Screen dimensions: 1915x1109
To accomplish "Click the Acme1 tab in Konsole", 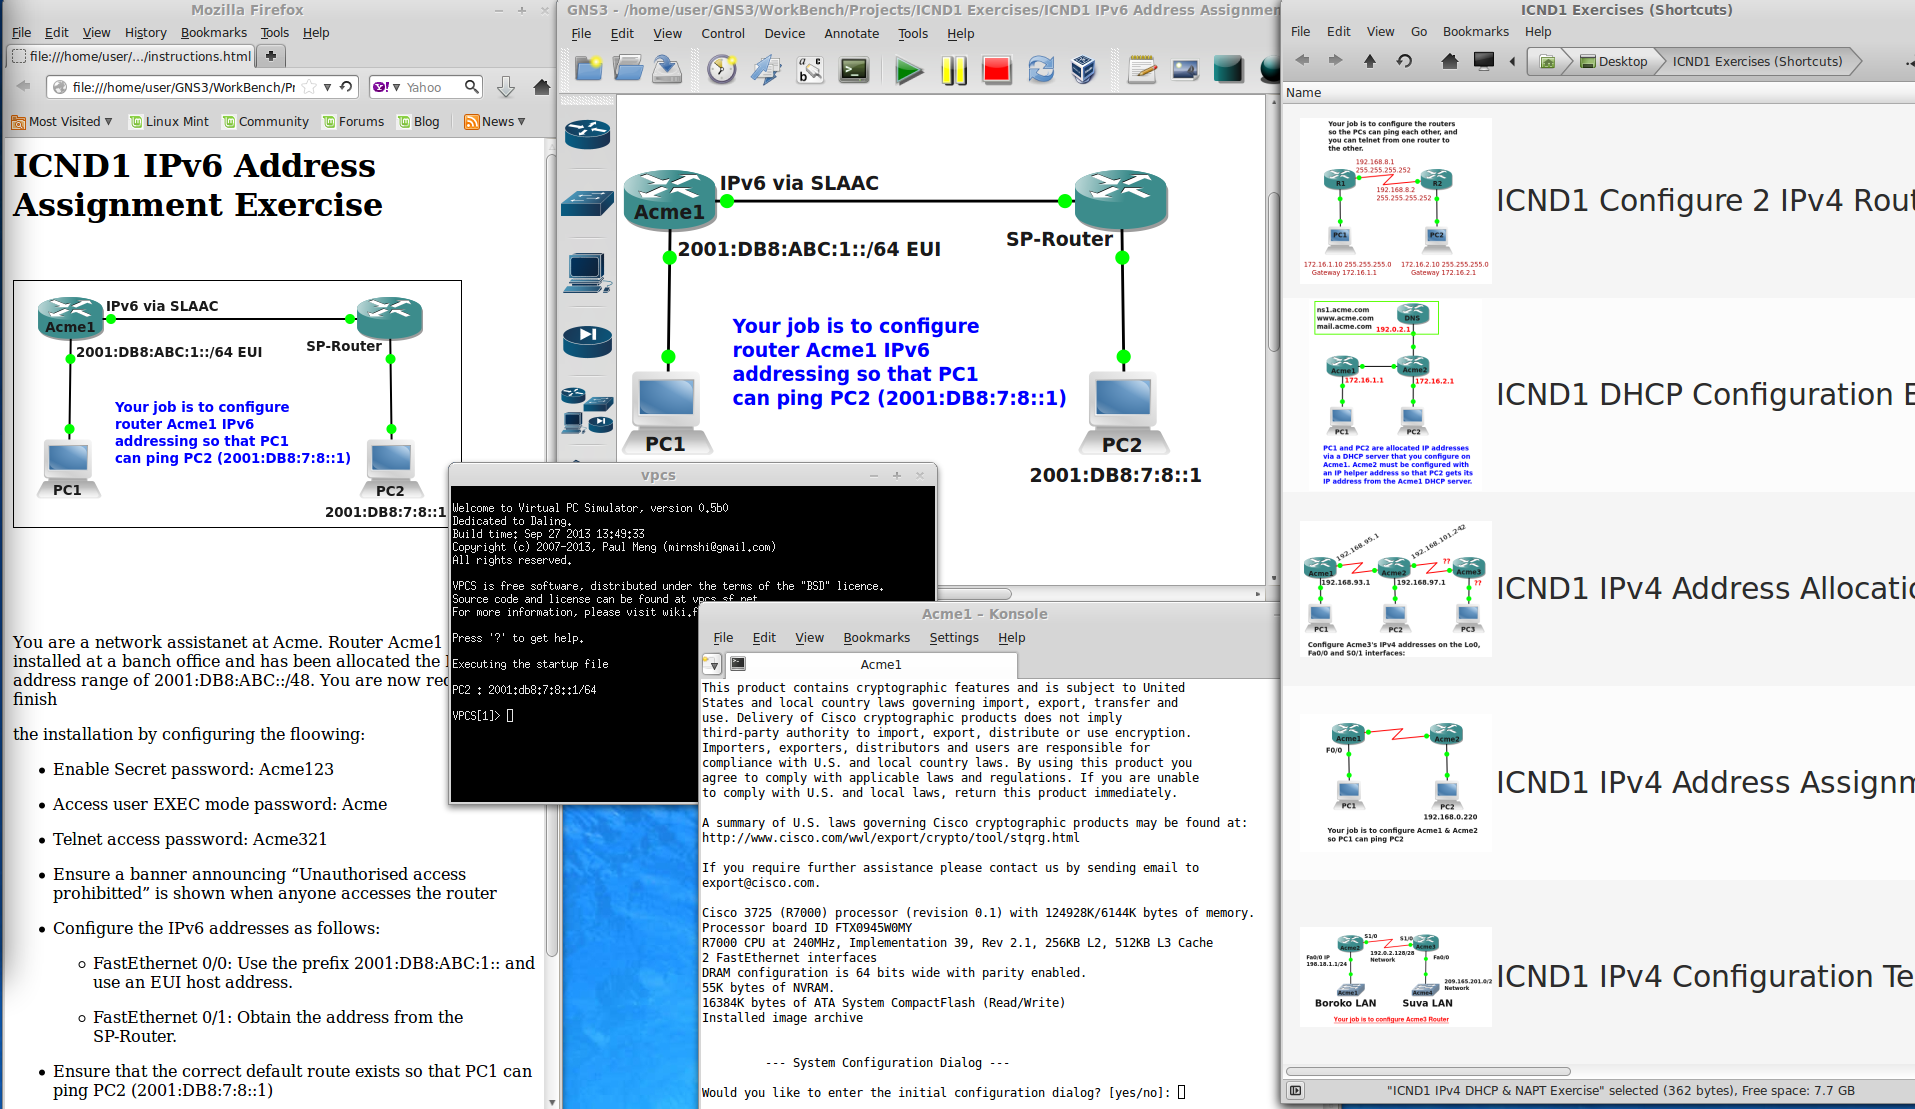I will click(x=880, y=664).
